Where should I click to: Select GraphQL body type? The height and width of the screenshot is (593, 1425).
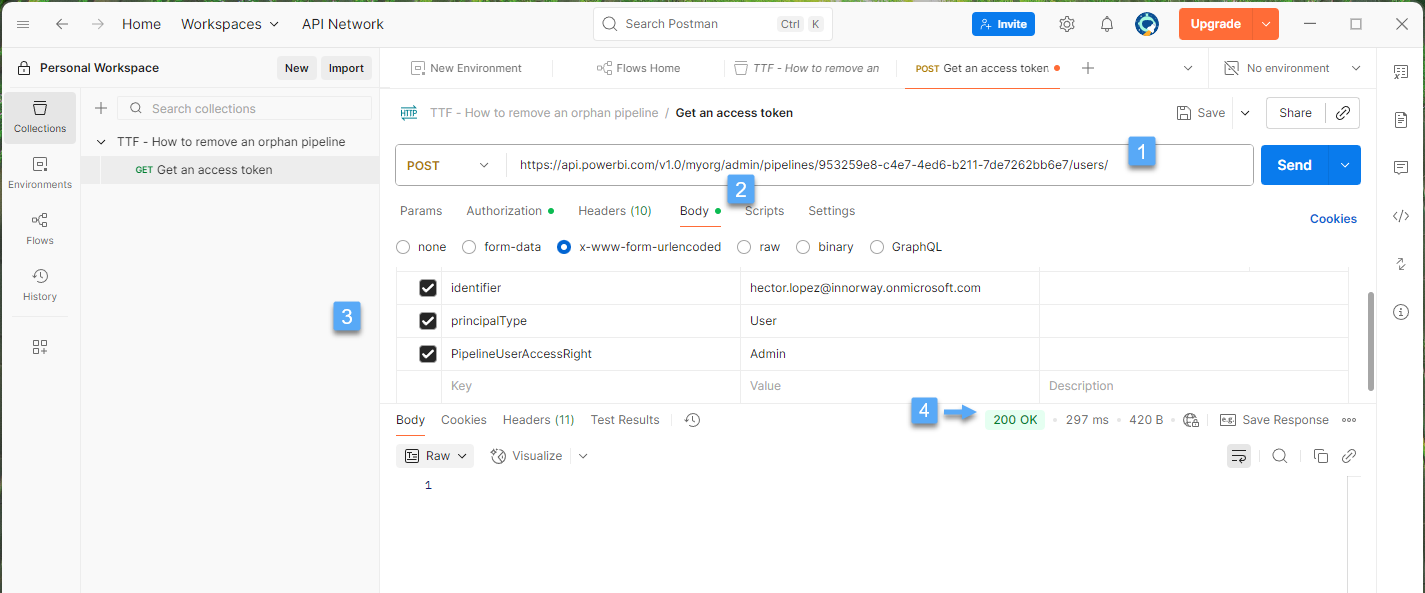pos(877,247)
